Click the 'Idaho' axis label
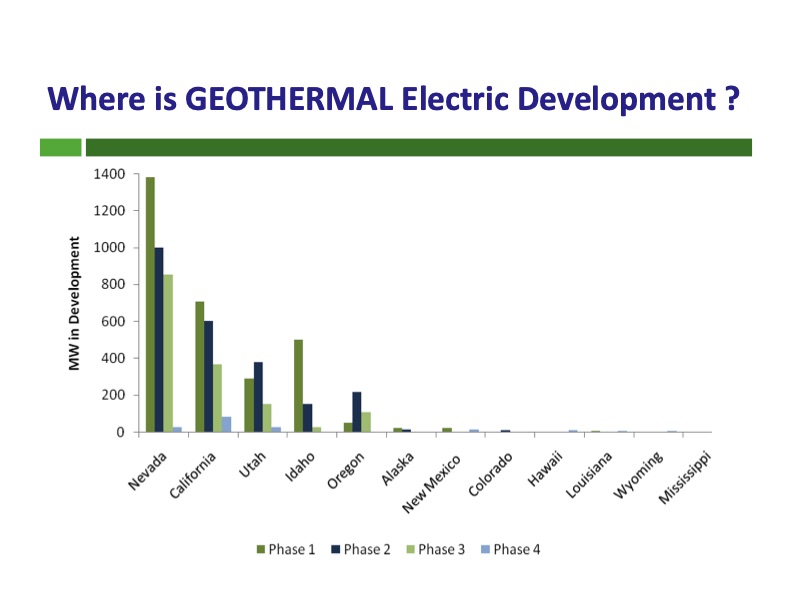This screenshot has width=792, height=612. 300,466
